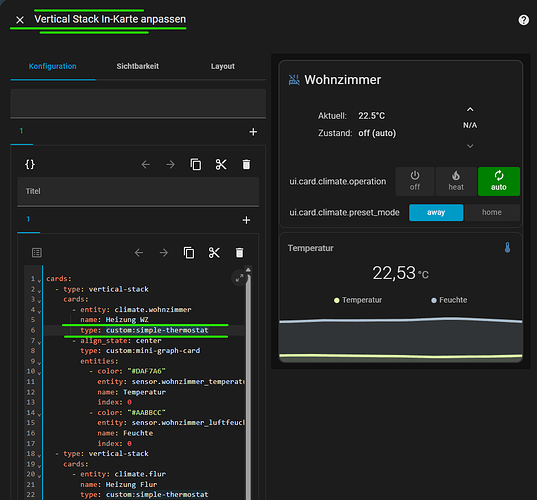Viewport: 537px width, 500px height.
Task: Set climate operation to off
Action: [415, 182]
